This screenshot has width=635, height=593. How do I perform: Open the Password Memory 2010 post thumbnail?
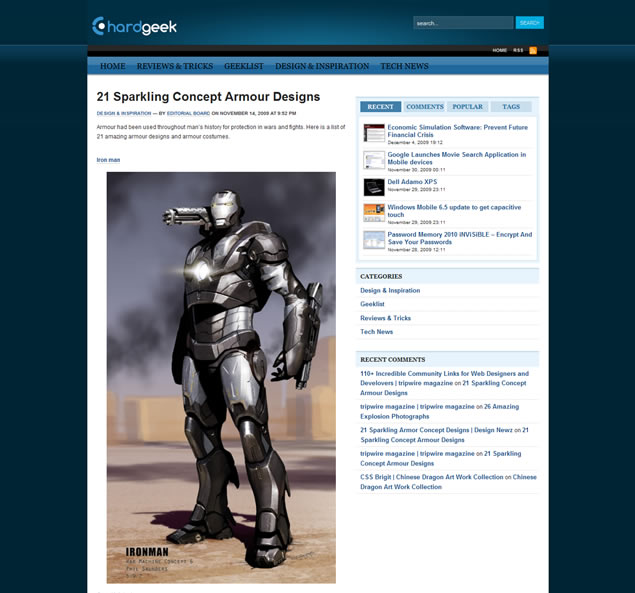[x=374, y=240]
